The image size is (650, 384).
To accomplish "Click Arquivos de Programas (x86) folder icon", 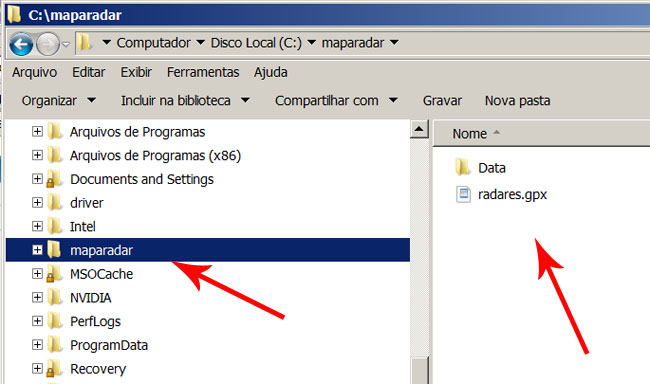I will tap(55, 155).
